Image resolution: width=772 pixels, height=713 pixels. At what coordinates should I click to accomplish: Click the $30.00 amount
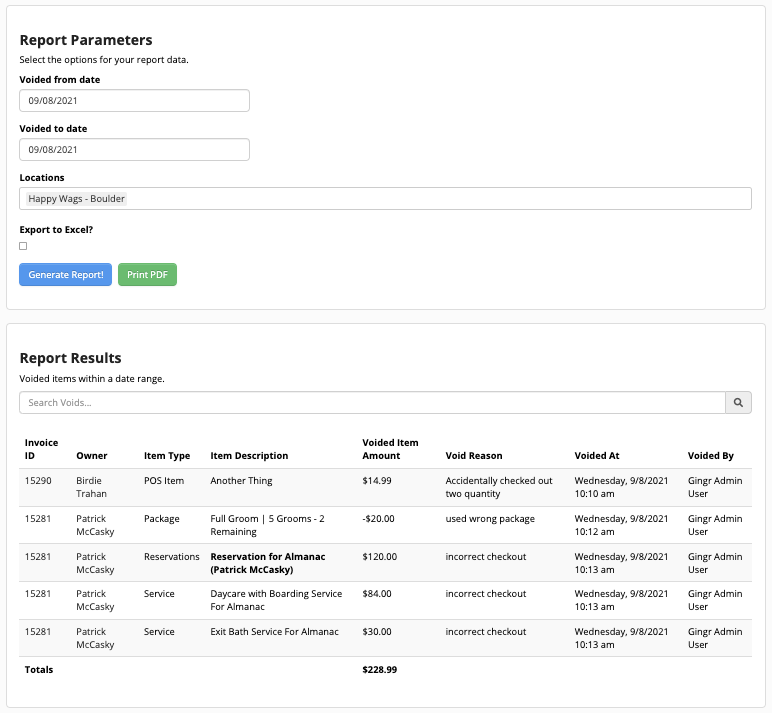click(x=377, y=631)
